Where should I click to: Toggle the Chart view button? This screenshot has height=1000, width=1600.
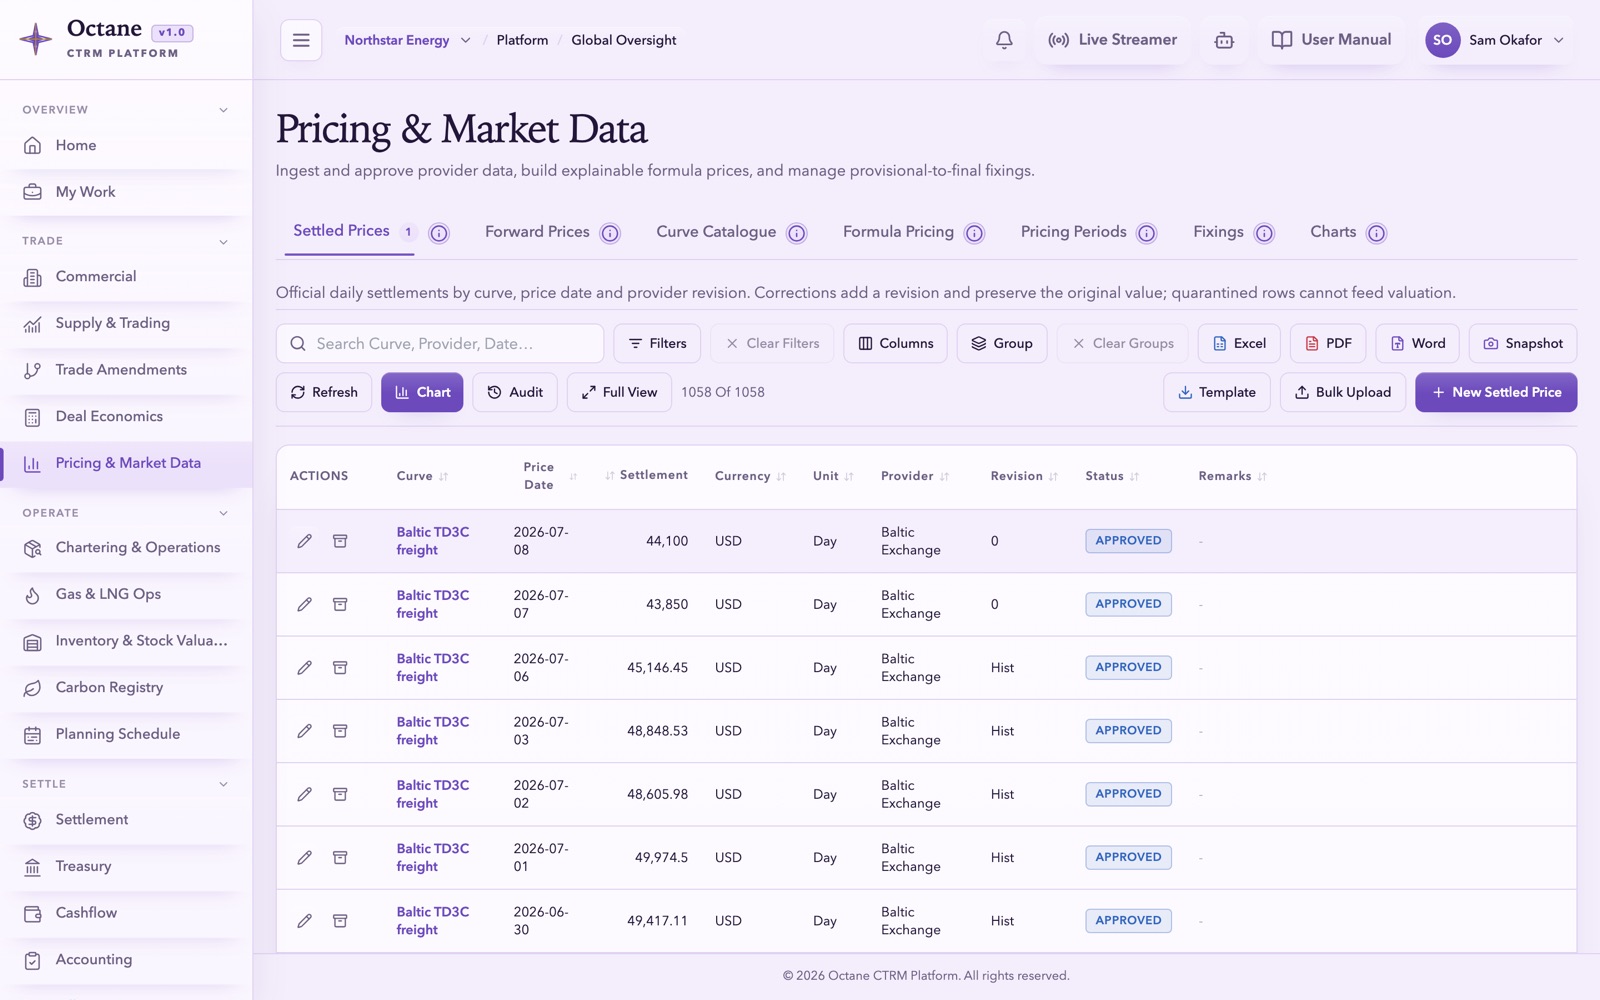422,392
